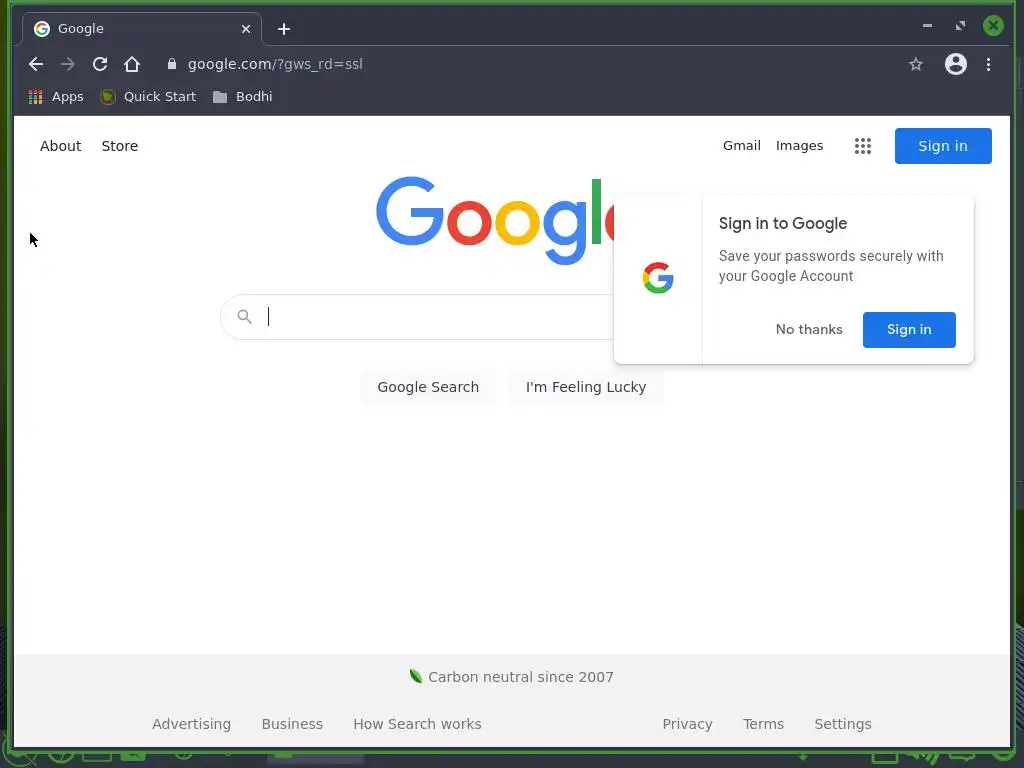The height and width of the screenshot is (768, 1024).
Task: Go to Gmail
Action: point(741,146)
